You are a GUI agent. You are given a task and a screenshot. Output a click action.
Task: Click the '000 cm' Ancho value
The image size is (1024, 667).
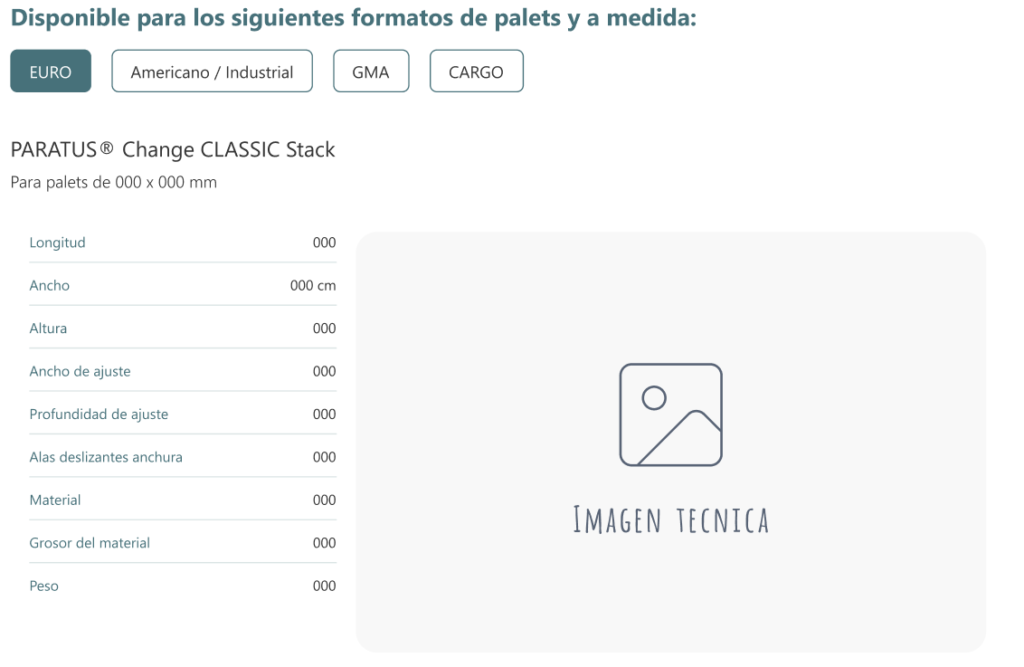click(313, 286)
